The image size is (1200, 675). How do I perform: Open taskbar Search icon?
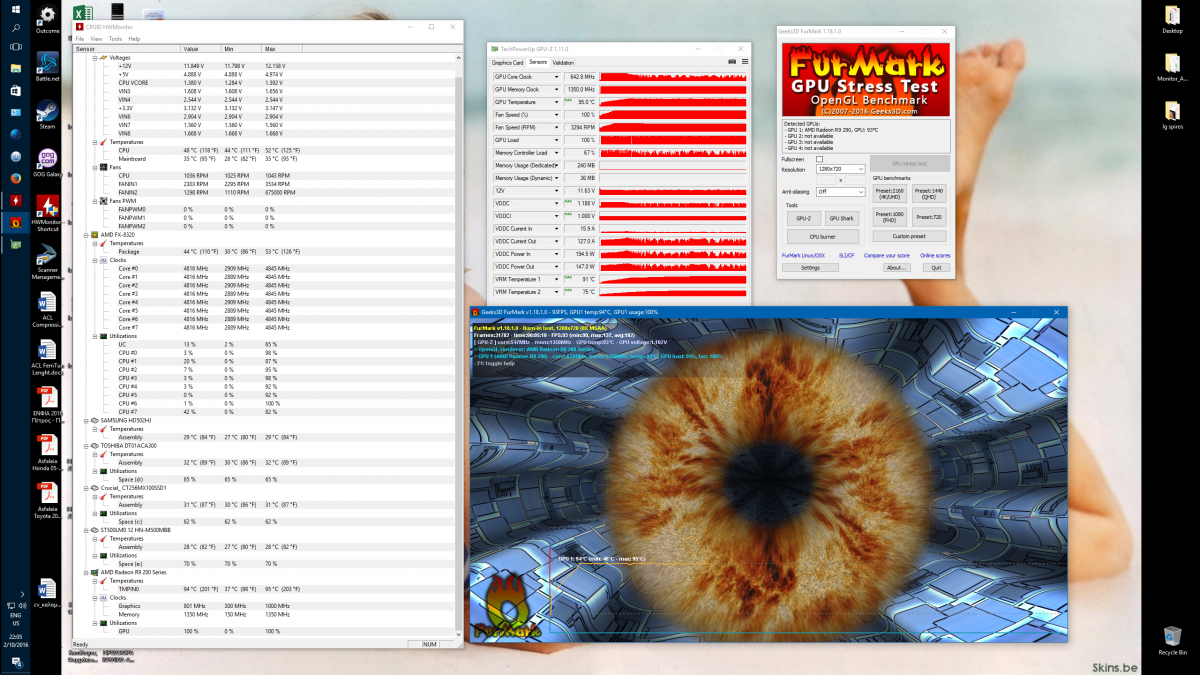coord(15,28)
